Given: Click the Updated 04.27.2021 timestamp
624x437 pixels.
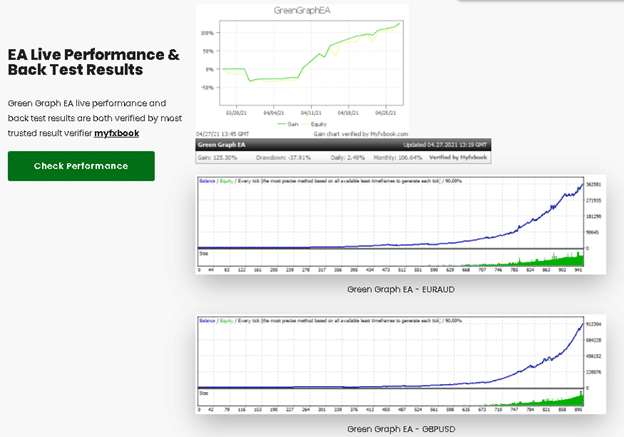Looking at the screenshot, I should [x=445, y=145].
